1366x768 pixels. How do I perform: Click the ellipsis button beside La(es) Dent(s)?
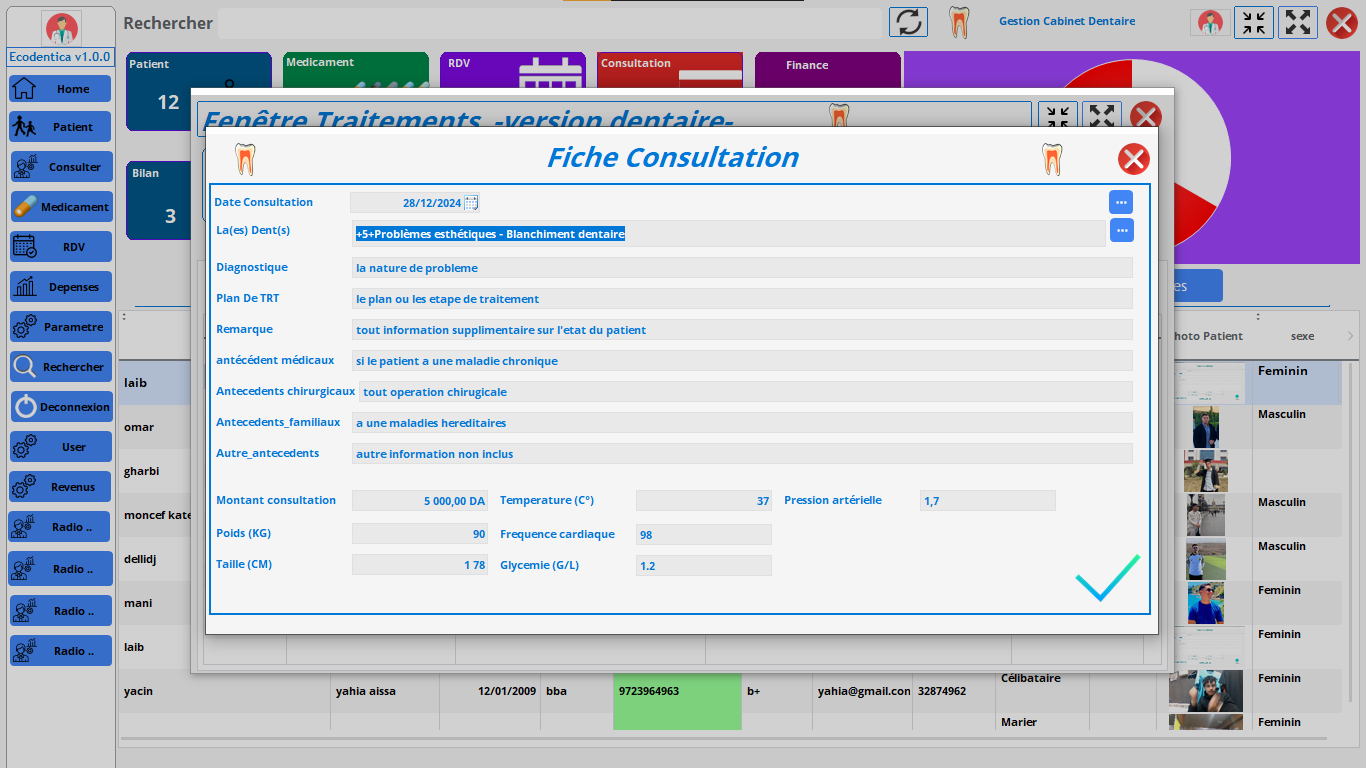tap(1121, 231)
